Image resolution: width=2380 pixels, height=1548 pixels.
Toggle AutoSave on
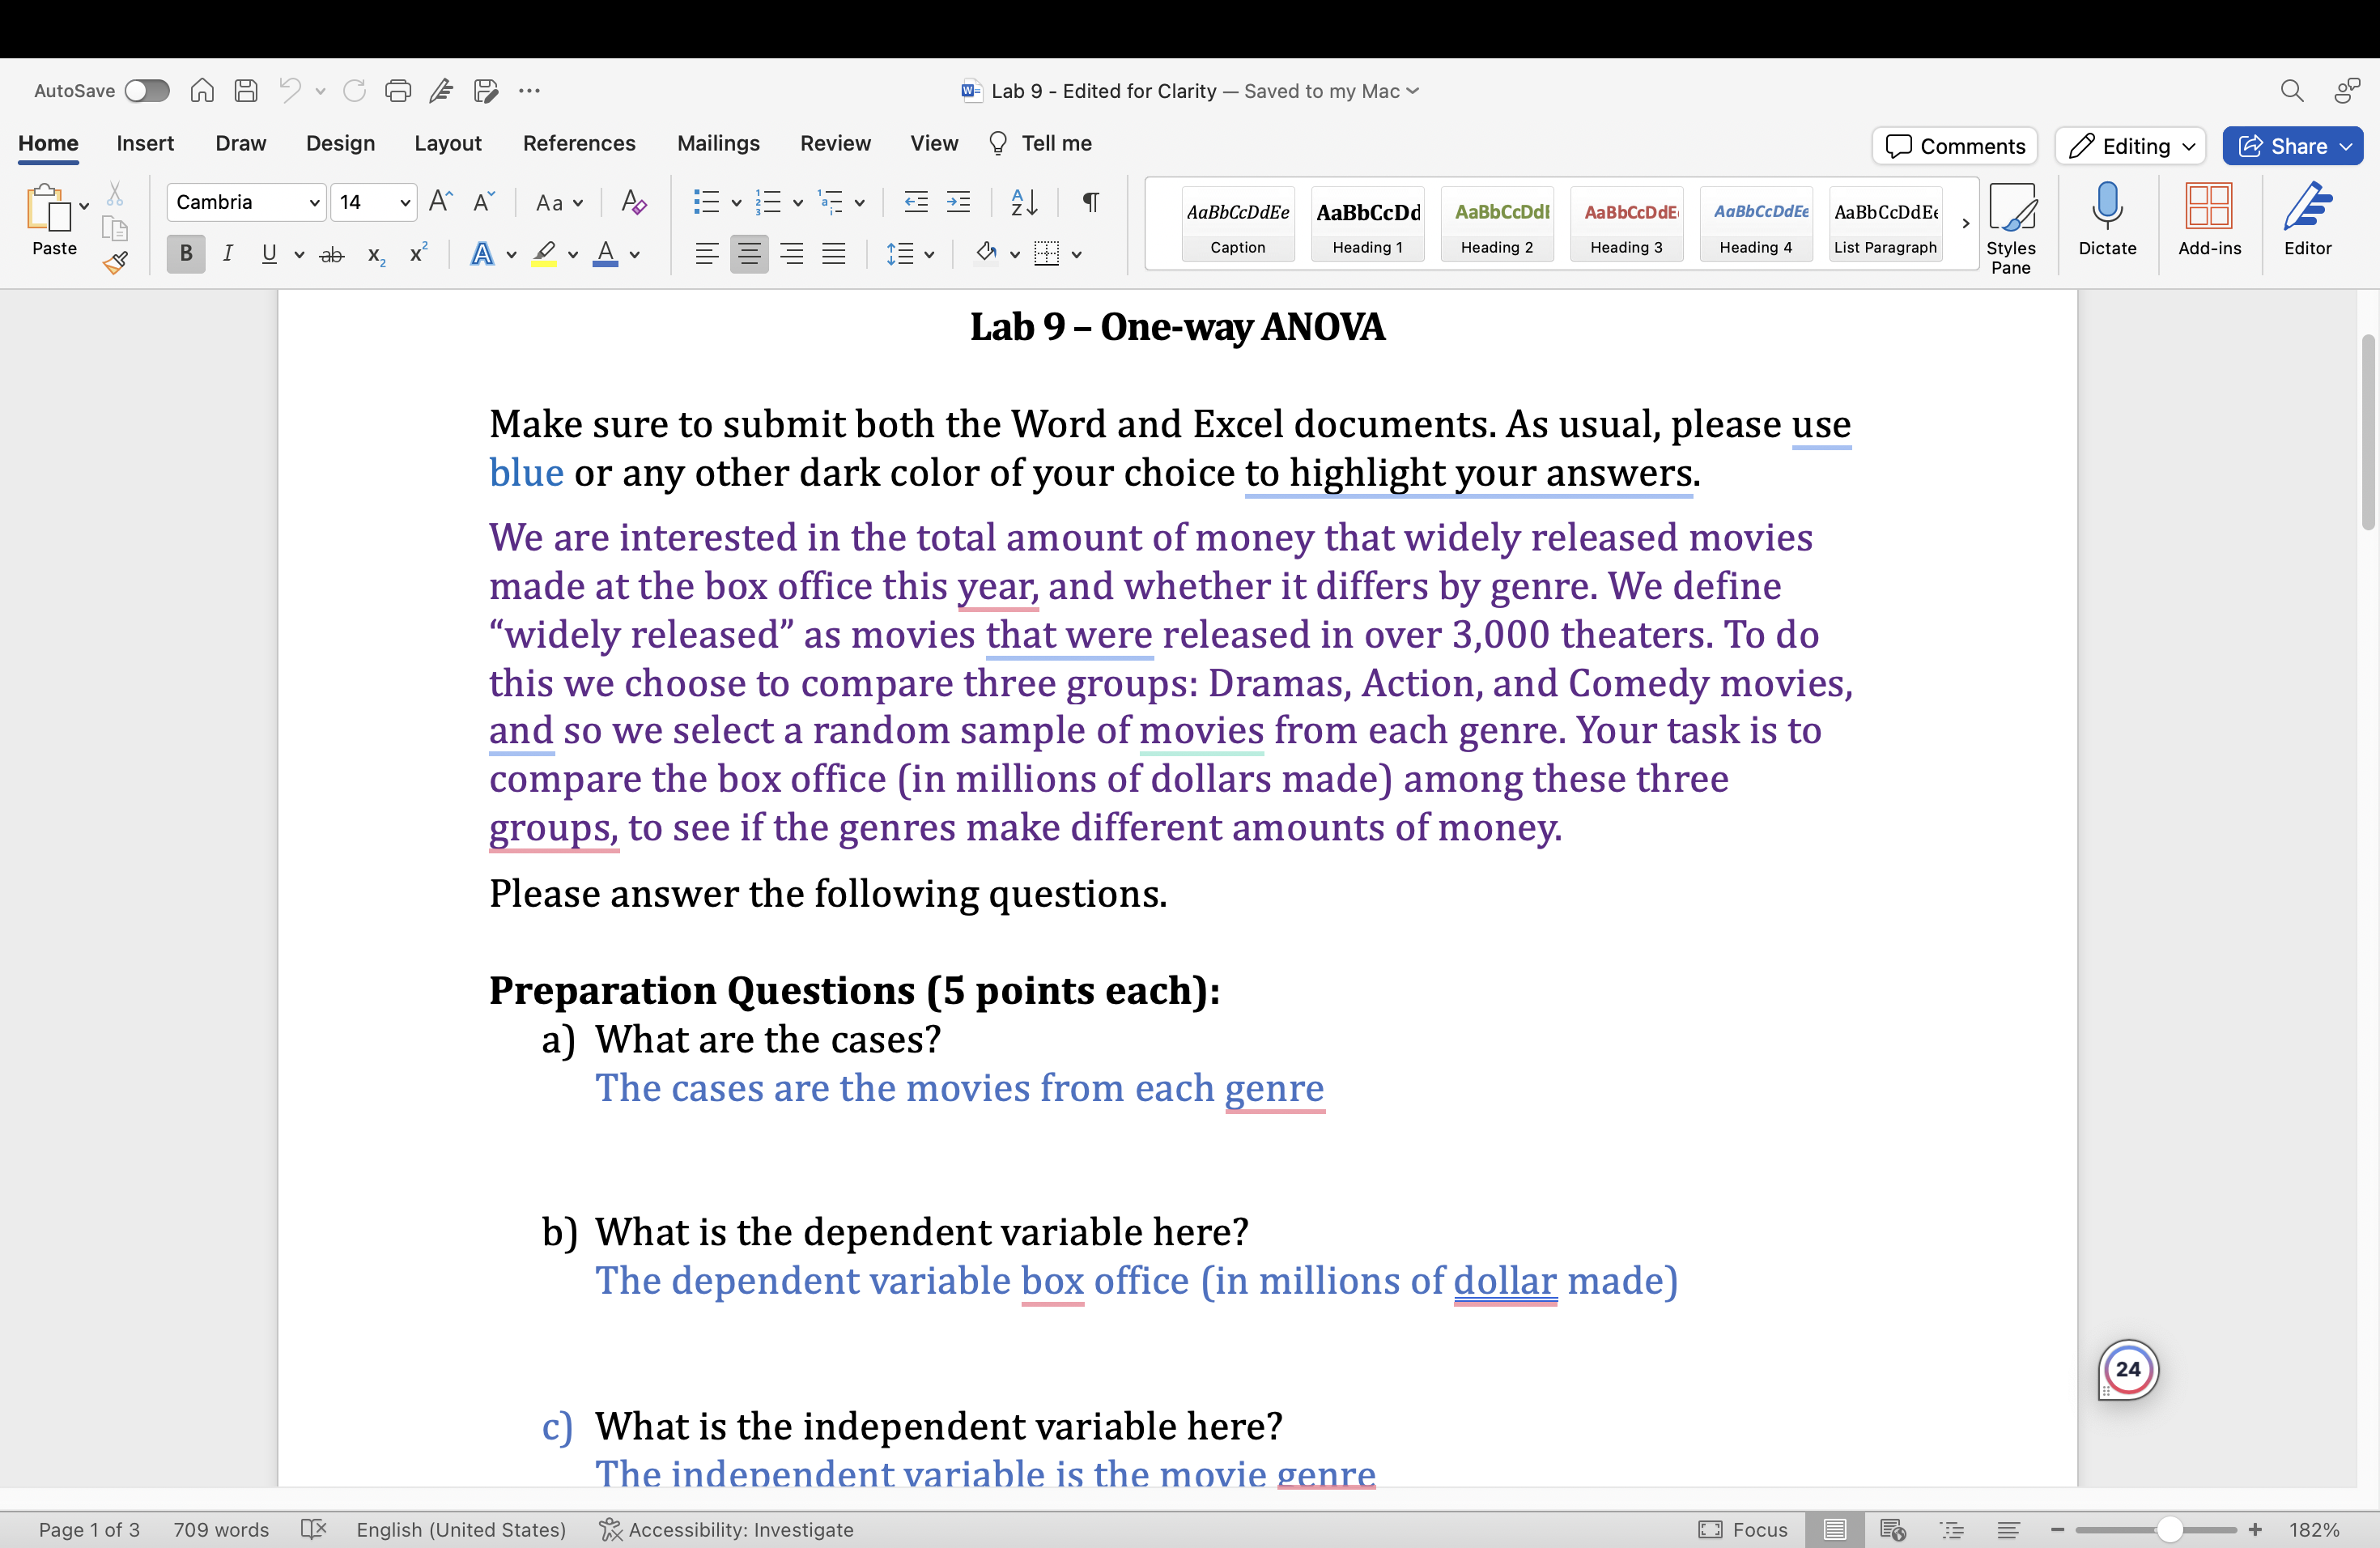click(147, 90)
